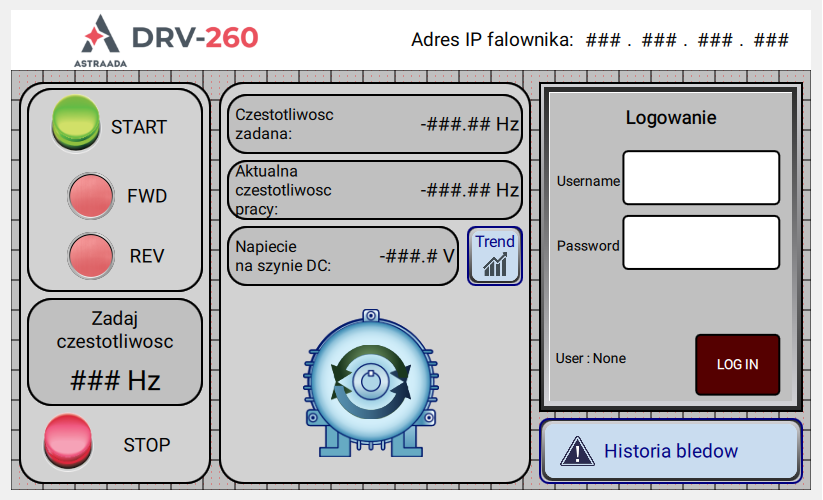Focus the Username input field
Image resolution: width=823 pixels, height=500 pixels.
click(x=701, y=178)
